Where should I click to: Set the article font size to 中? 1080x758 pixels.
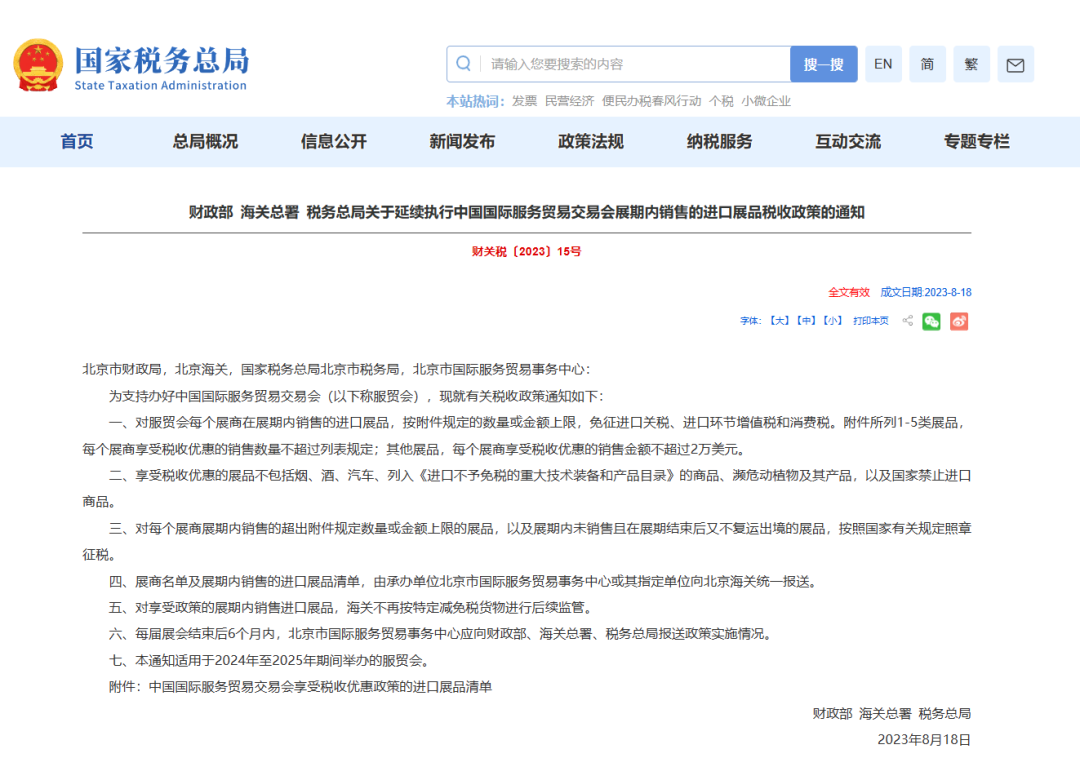pos(806,321)
